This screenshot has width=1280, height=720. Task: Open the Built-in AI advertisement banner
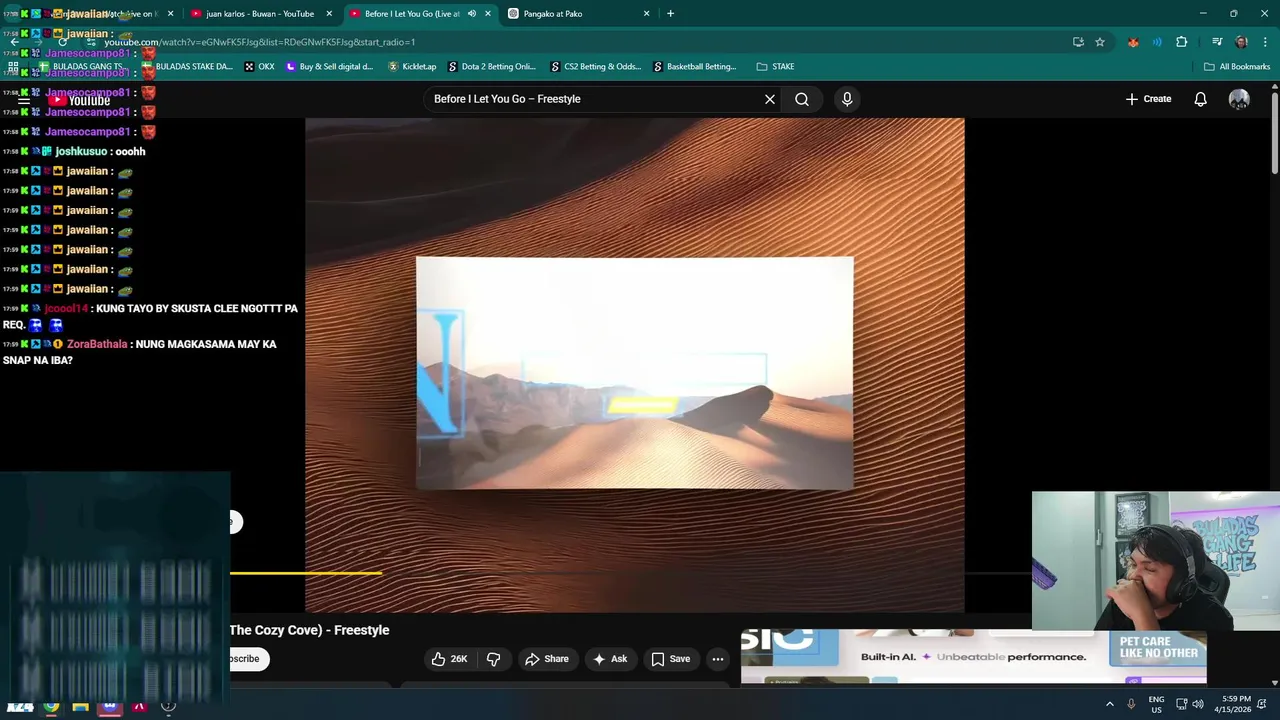(x=973, y=656)
